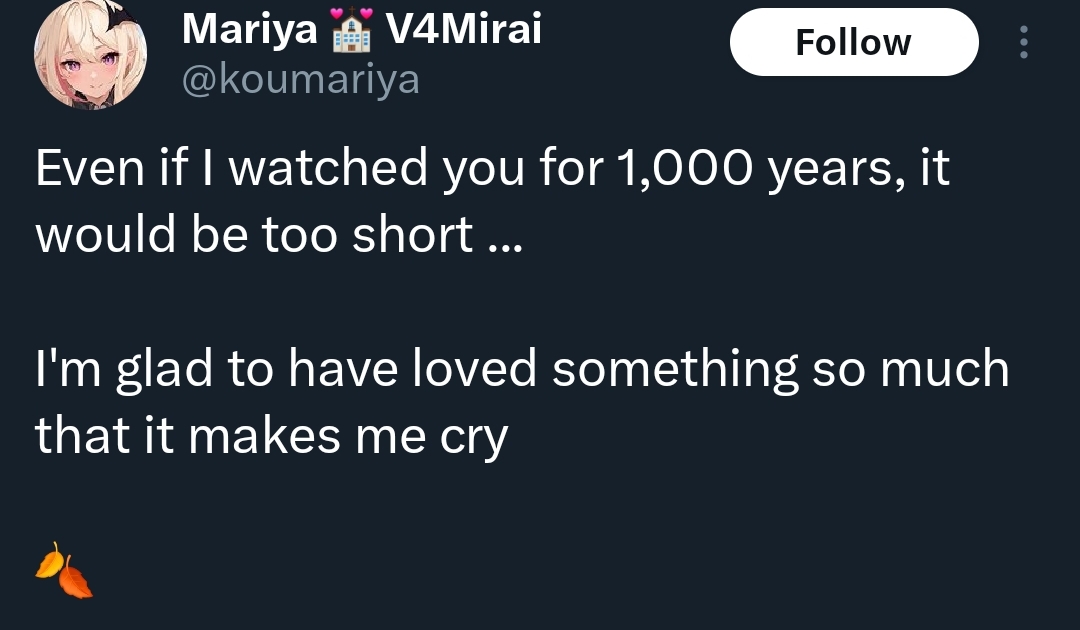The image size is (1080, 630).
Task: Click the fallen leaves emoji
Action: point(64,571)
